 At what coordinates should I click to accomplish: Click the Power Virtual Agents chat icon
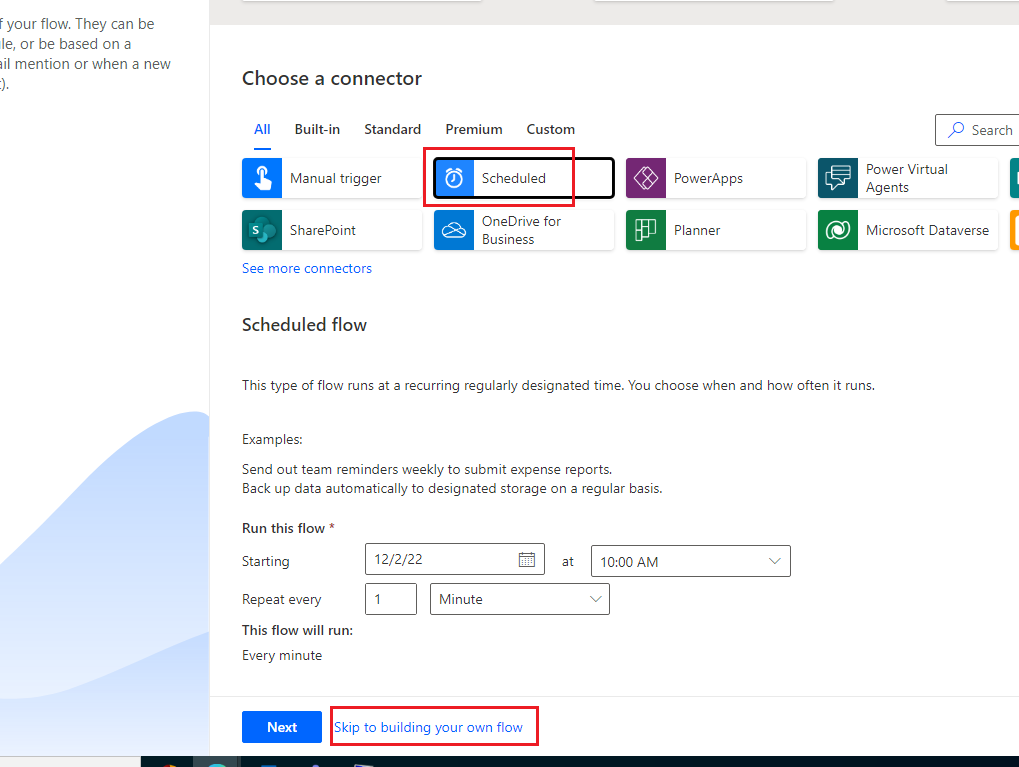tap(838, 178)
